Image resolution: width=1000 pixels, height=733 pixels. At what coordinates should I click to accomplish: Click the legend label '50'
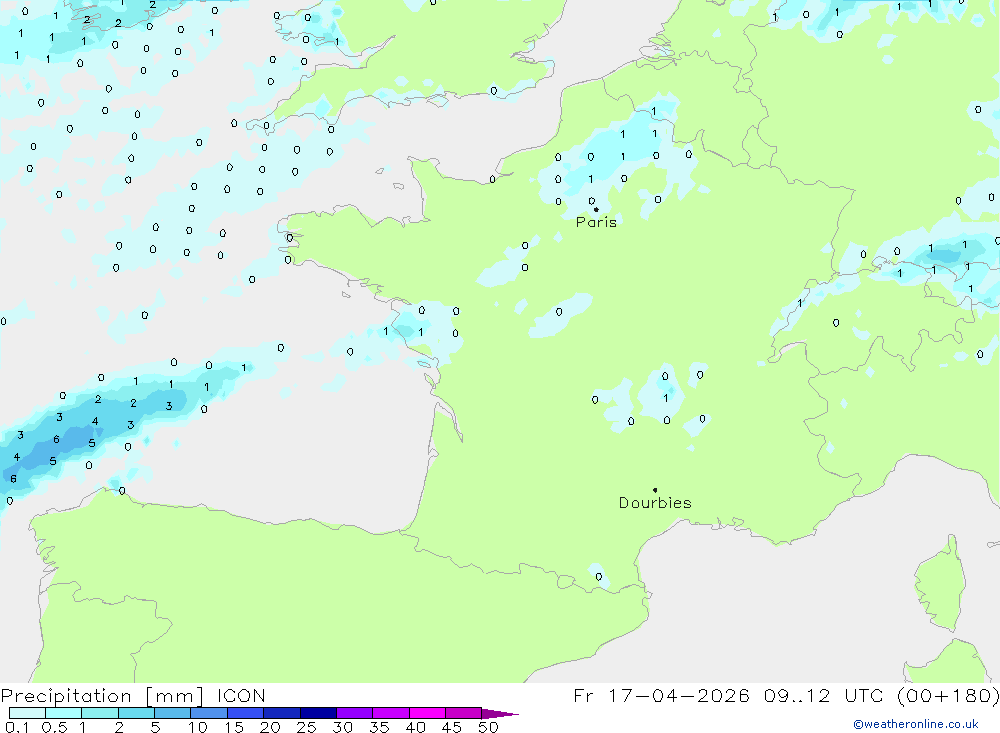[488, 727]
